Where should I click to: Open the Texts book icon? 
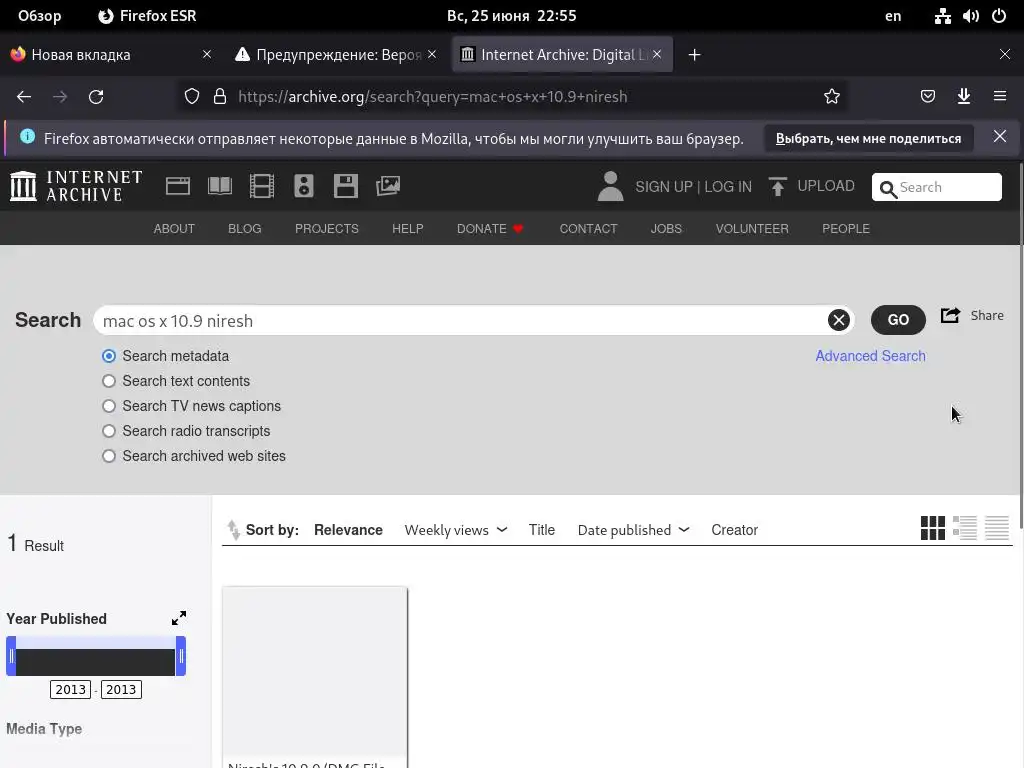[x=219, y=186]
